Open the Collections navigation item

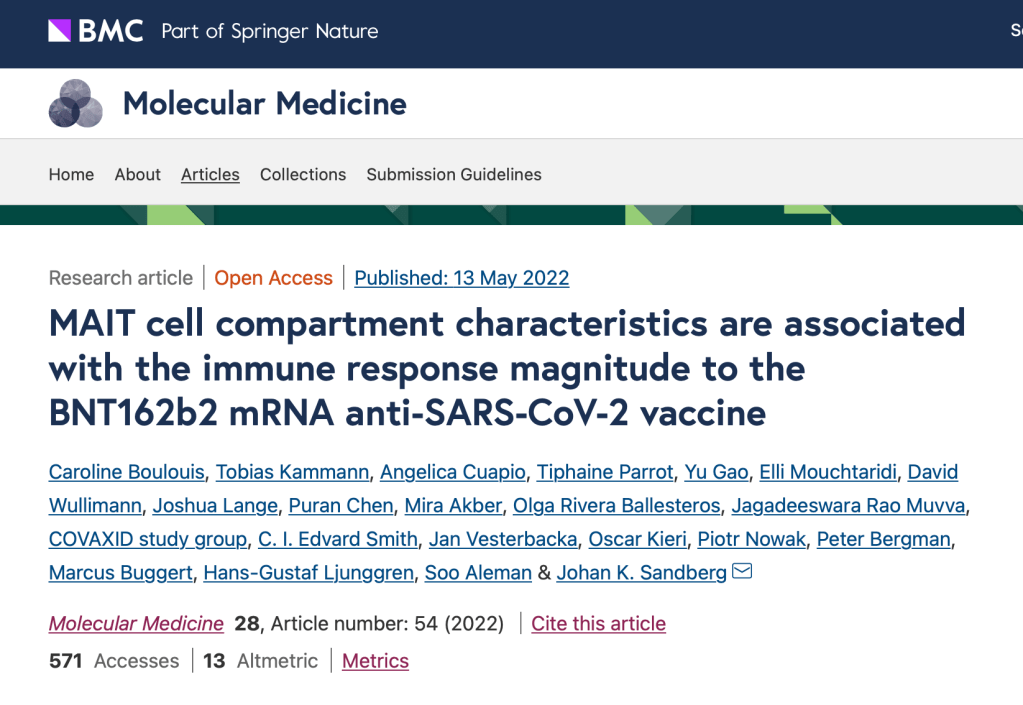[303, 174]
